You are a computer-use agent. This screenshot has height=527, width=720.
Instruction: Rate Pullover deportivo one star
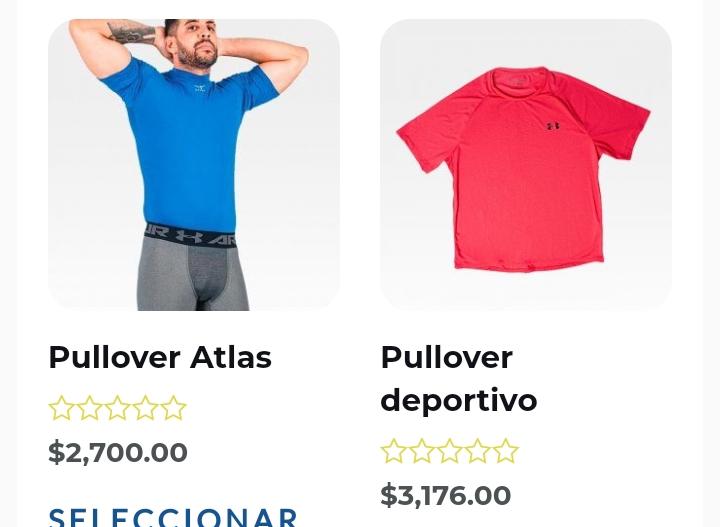394,451
